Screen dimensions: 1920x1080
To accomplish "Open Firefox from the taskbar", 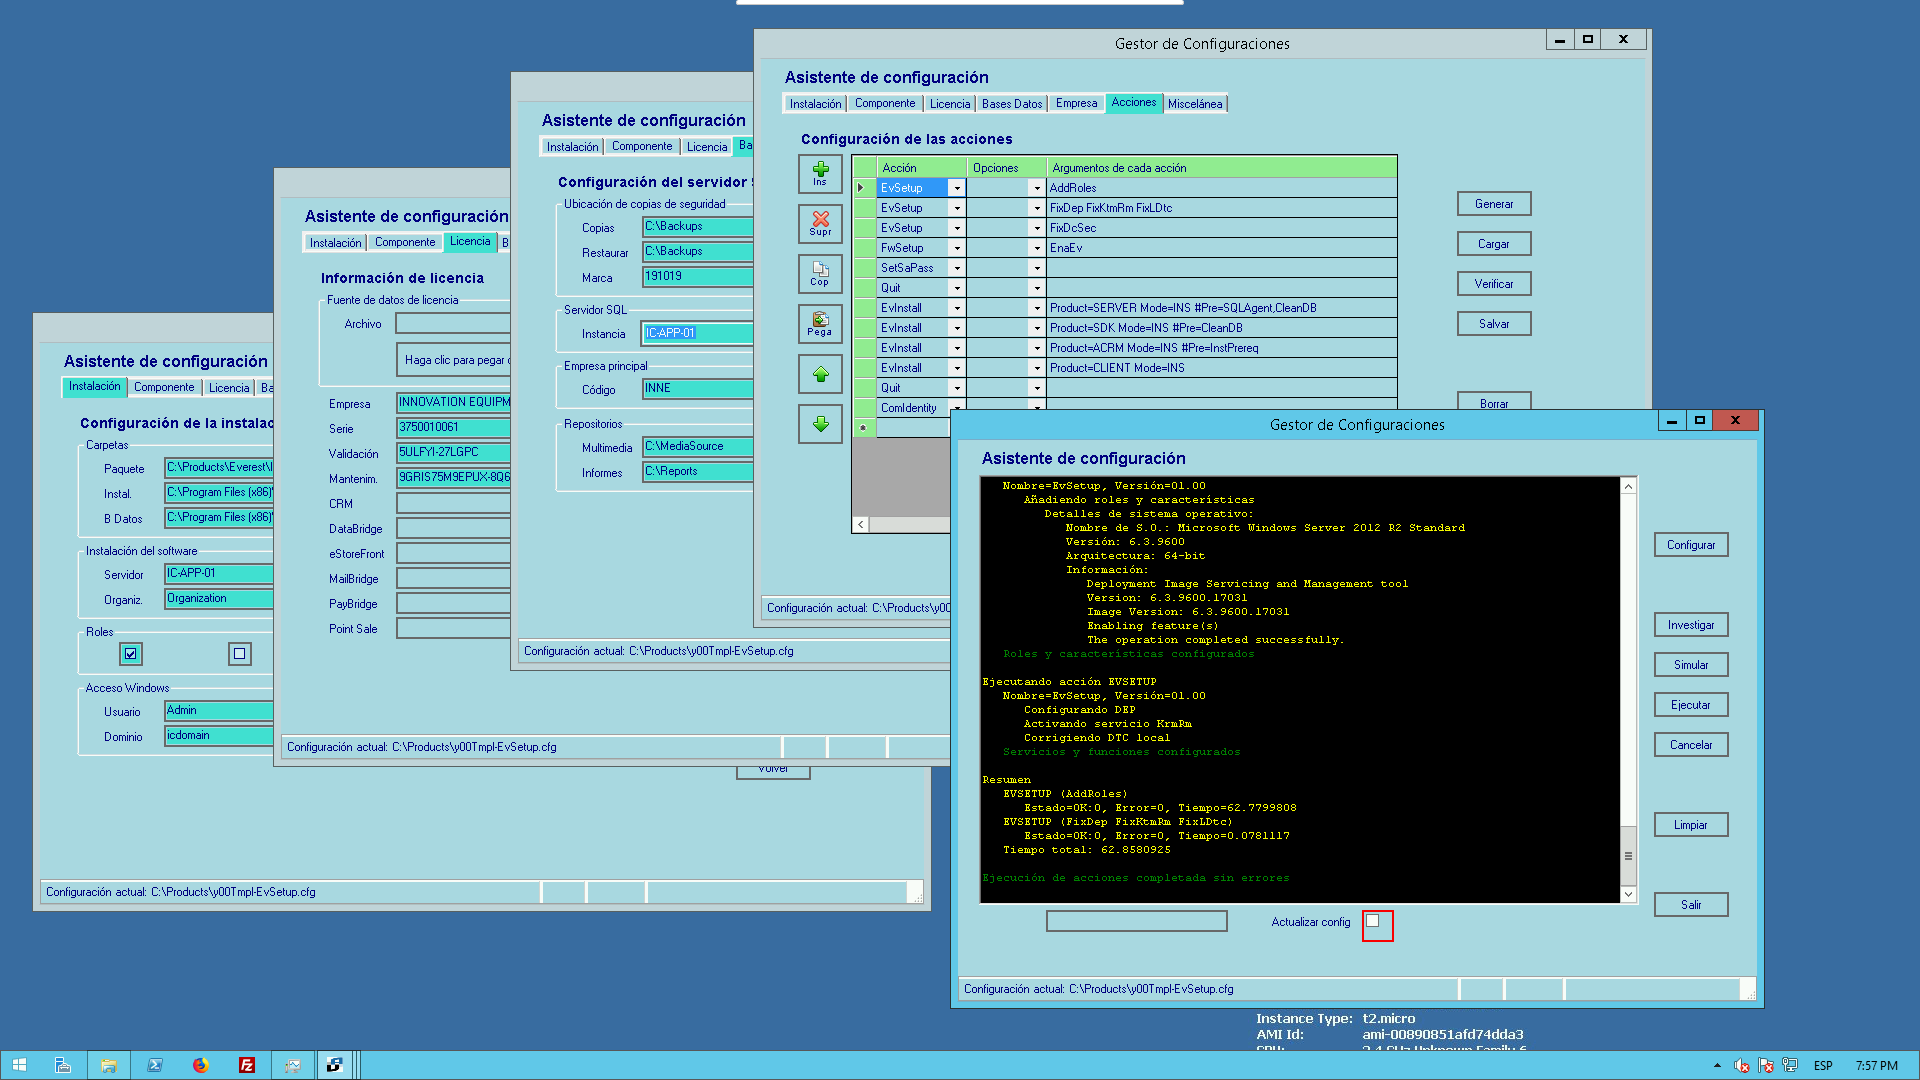I will (201, 1065).
